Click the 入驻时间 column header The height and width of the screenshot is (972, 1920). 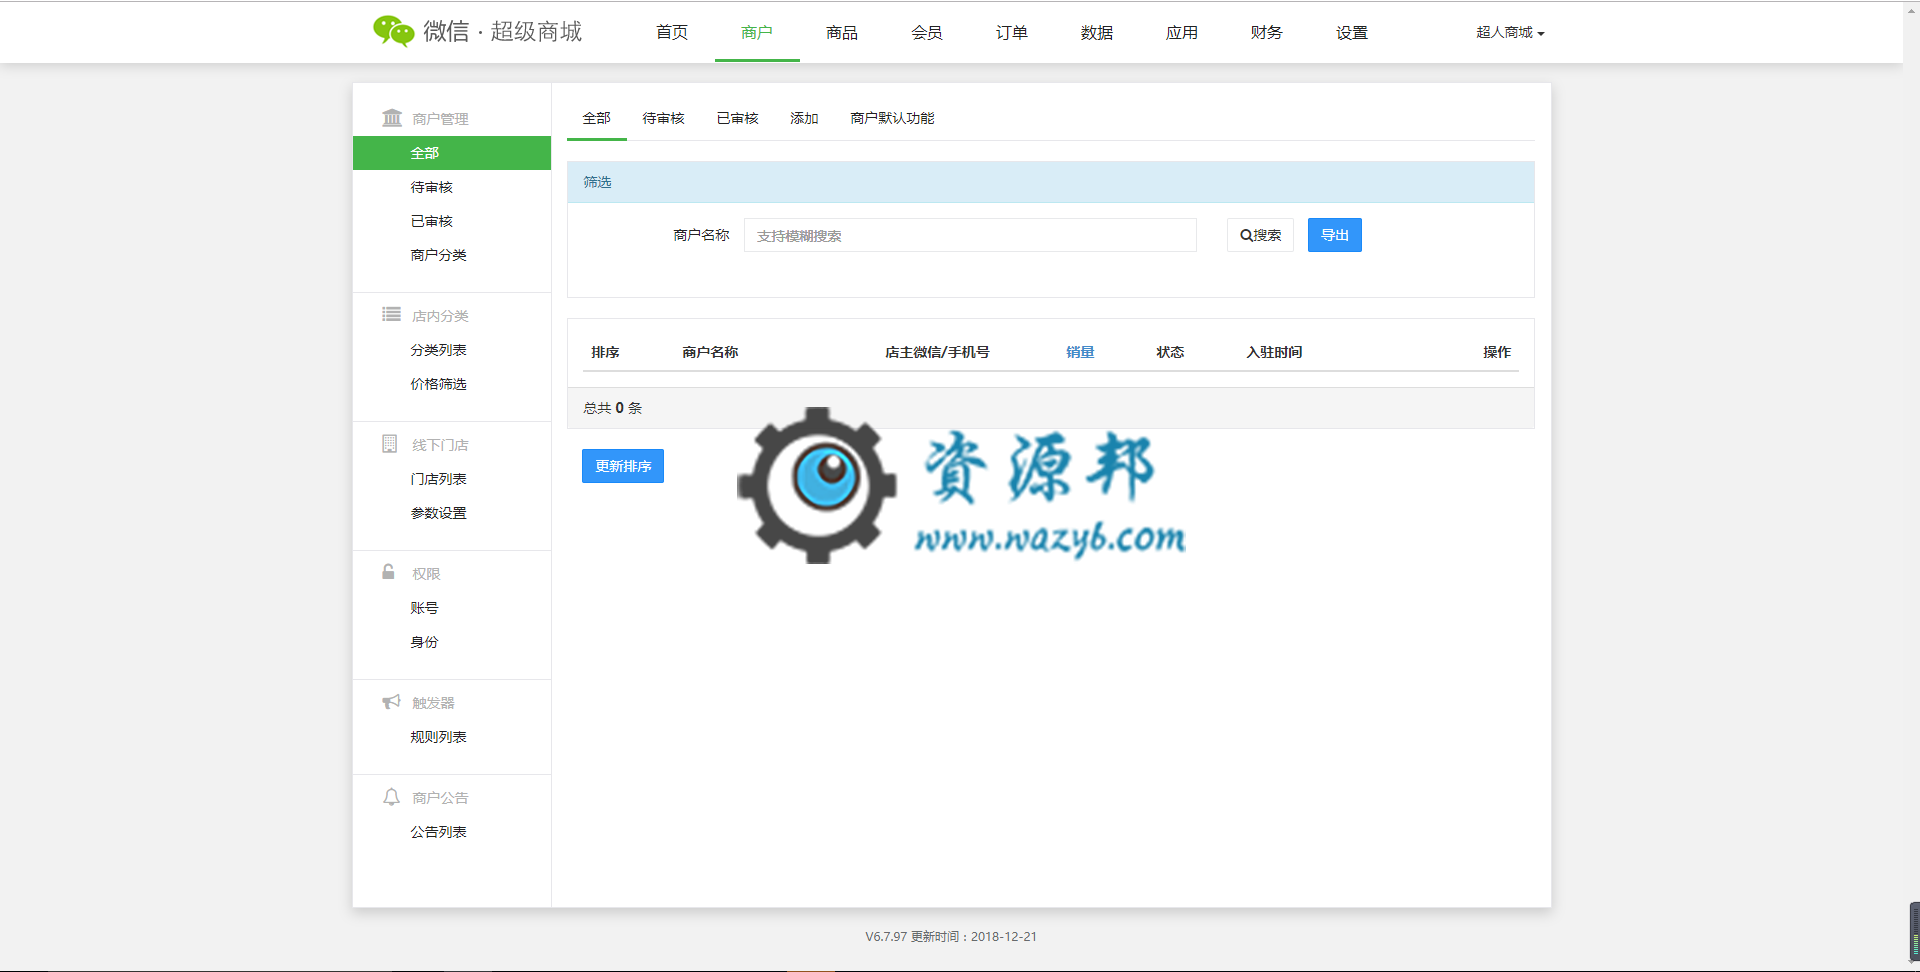(1274, 352)
